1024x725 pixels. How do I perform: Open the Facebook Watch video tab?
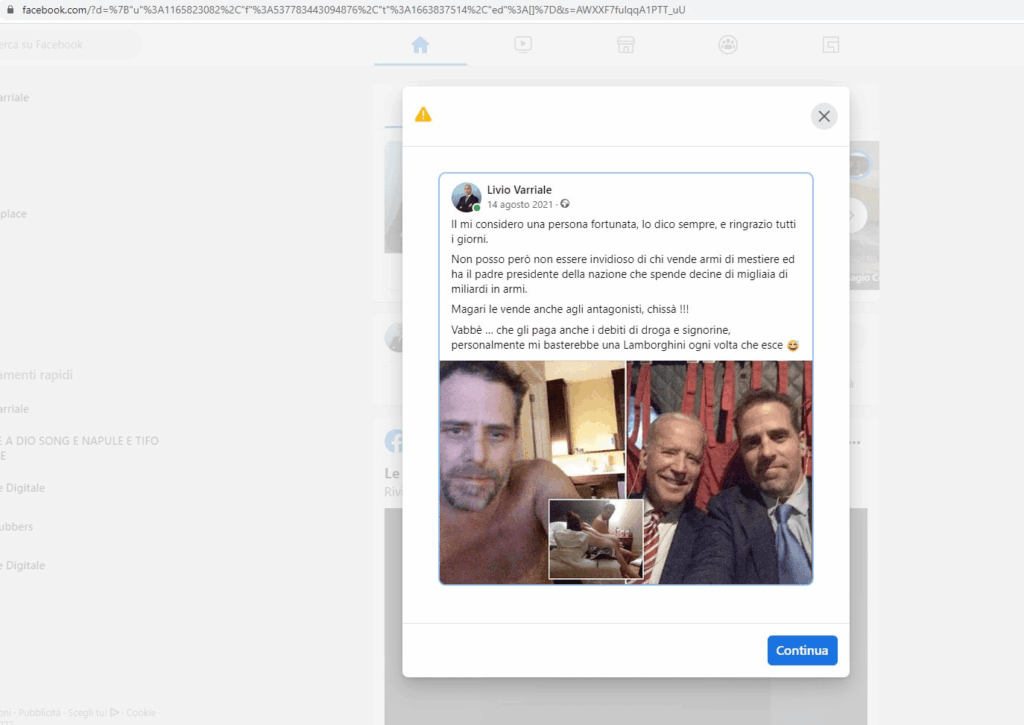pyautogui.click(x=523, y=44)
